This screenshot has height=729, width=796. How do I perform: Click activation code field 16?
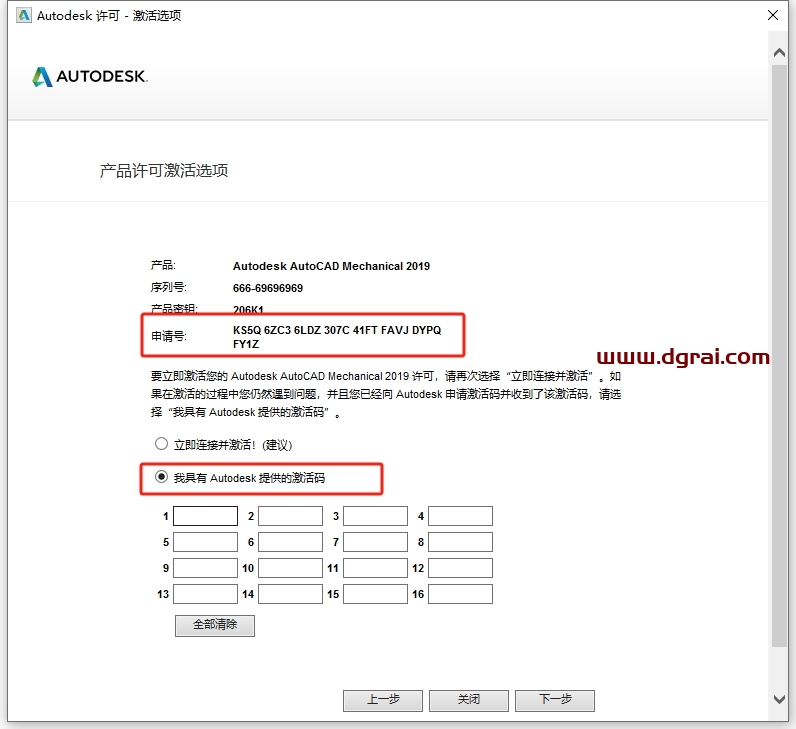coord(460,594)
